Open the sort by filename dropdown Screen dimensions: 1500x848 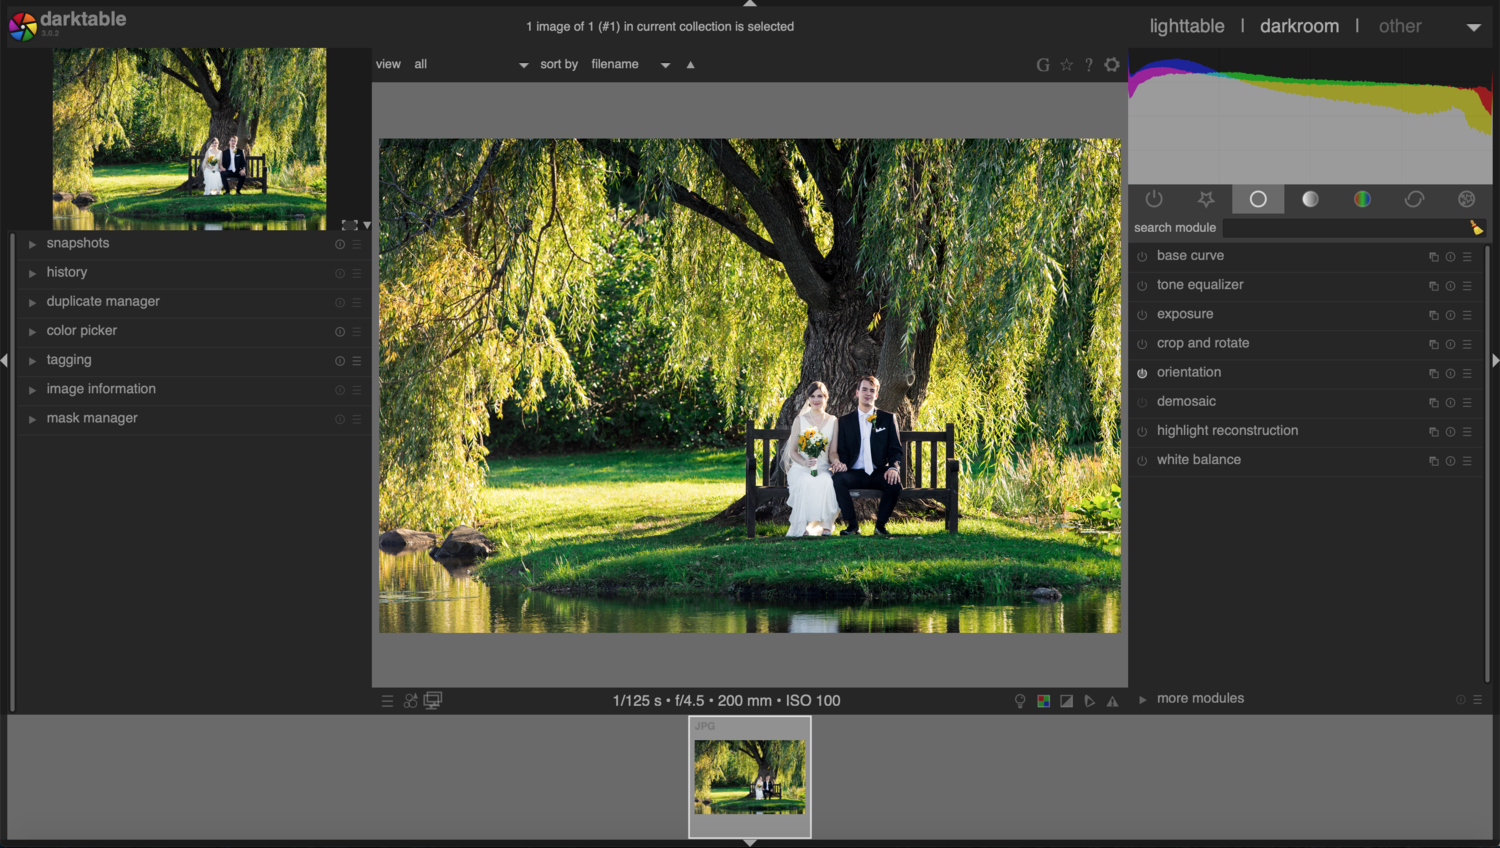click(x=630, y=64)
